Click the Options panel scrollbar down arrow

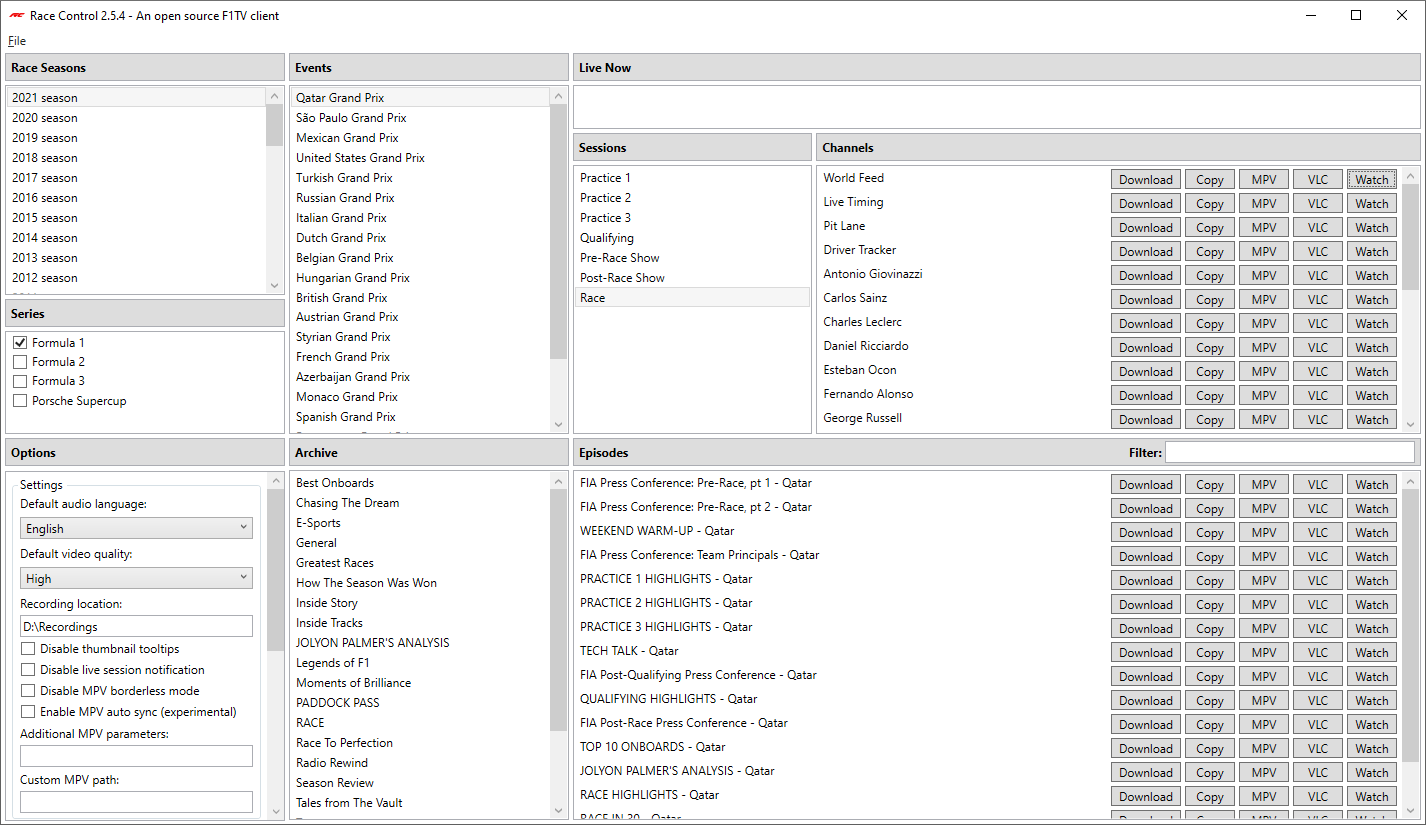(x=275, y=810)
